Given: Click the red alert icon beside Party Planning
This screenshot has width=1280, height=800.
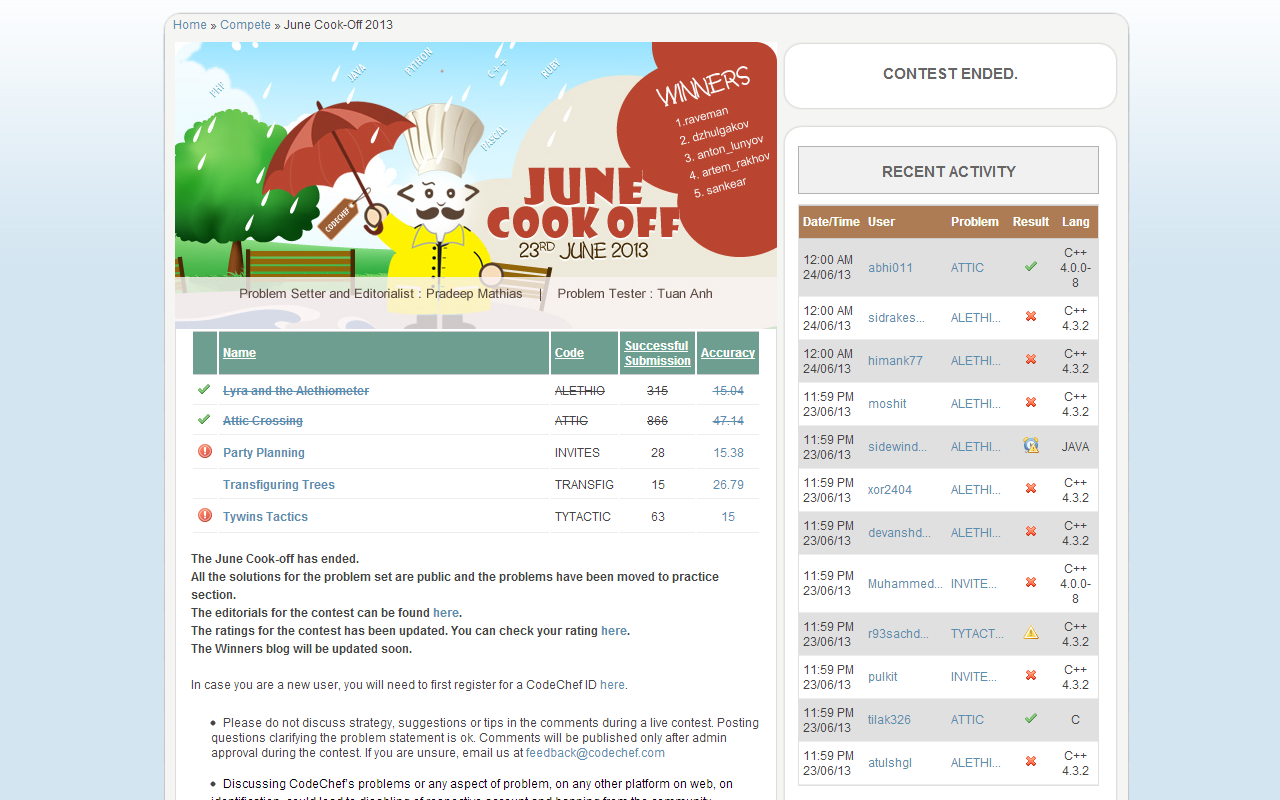Looking at the screenshot, I should (205, 451).
